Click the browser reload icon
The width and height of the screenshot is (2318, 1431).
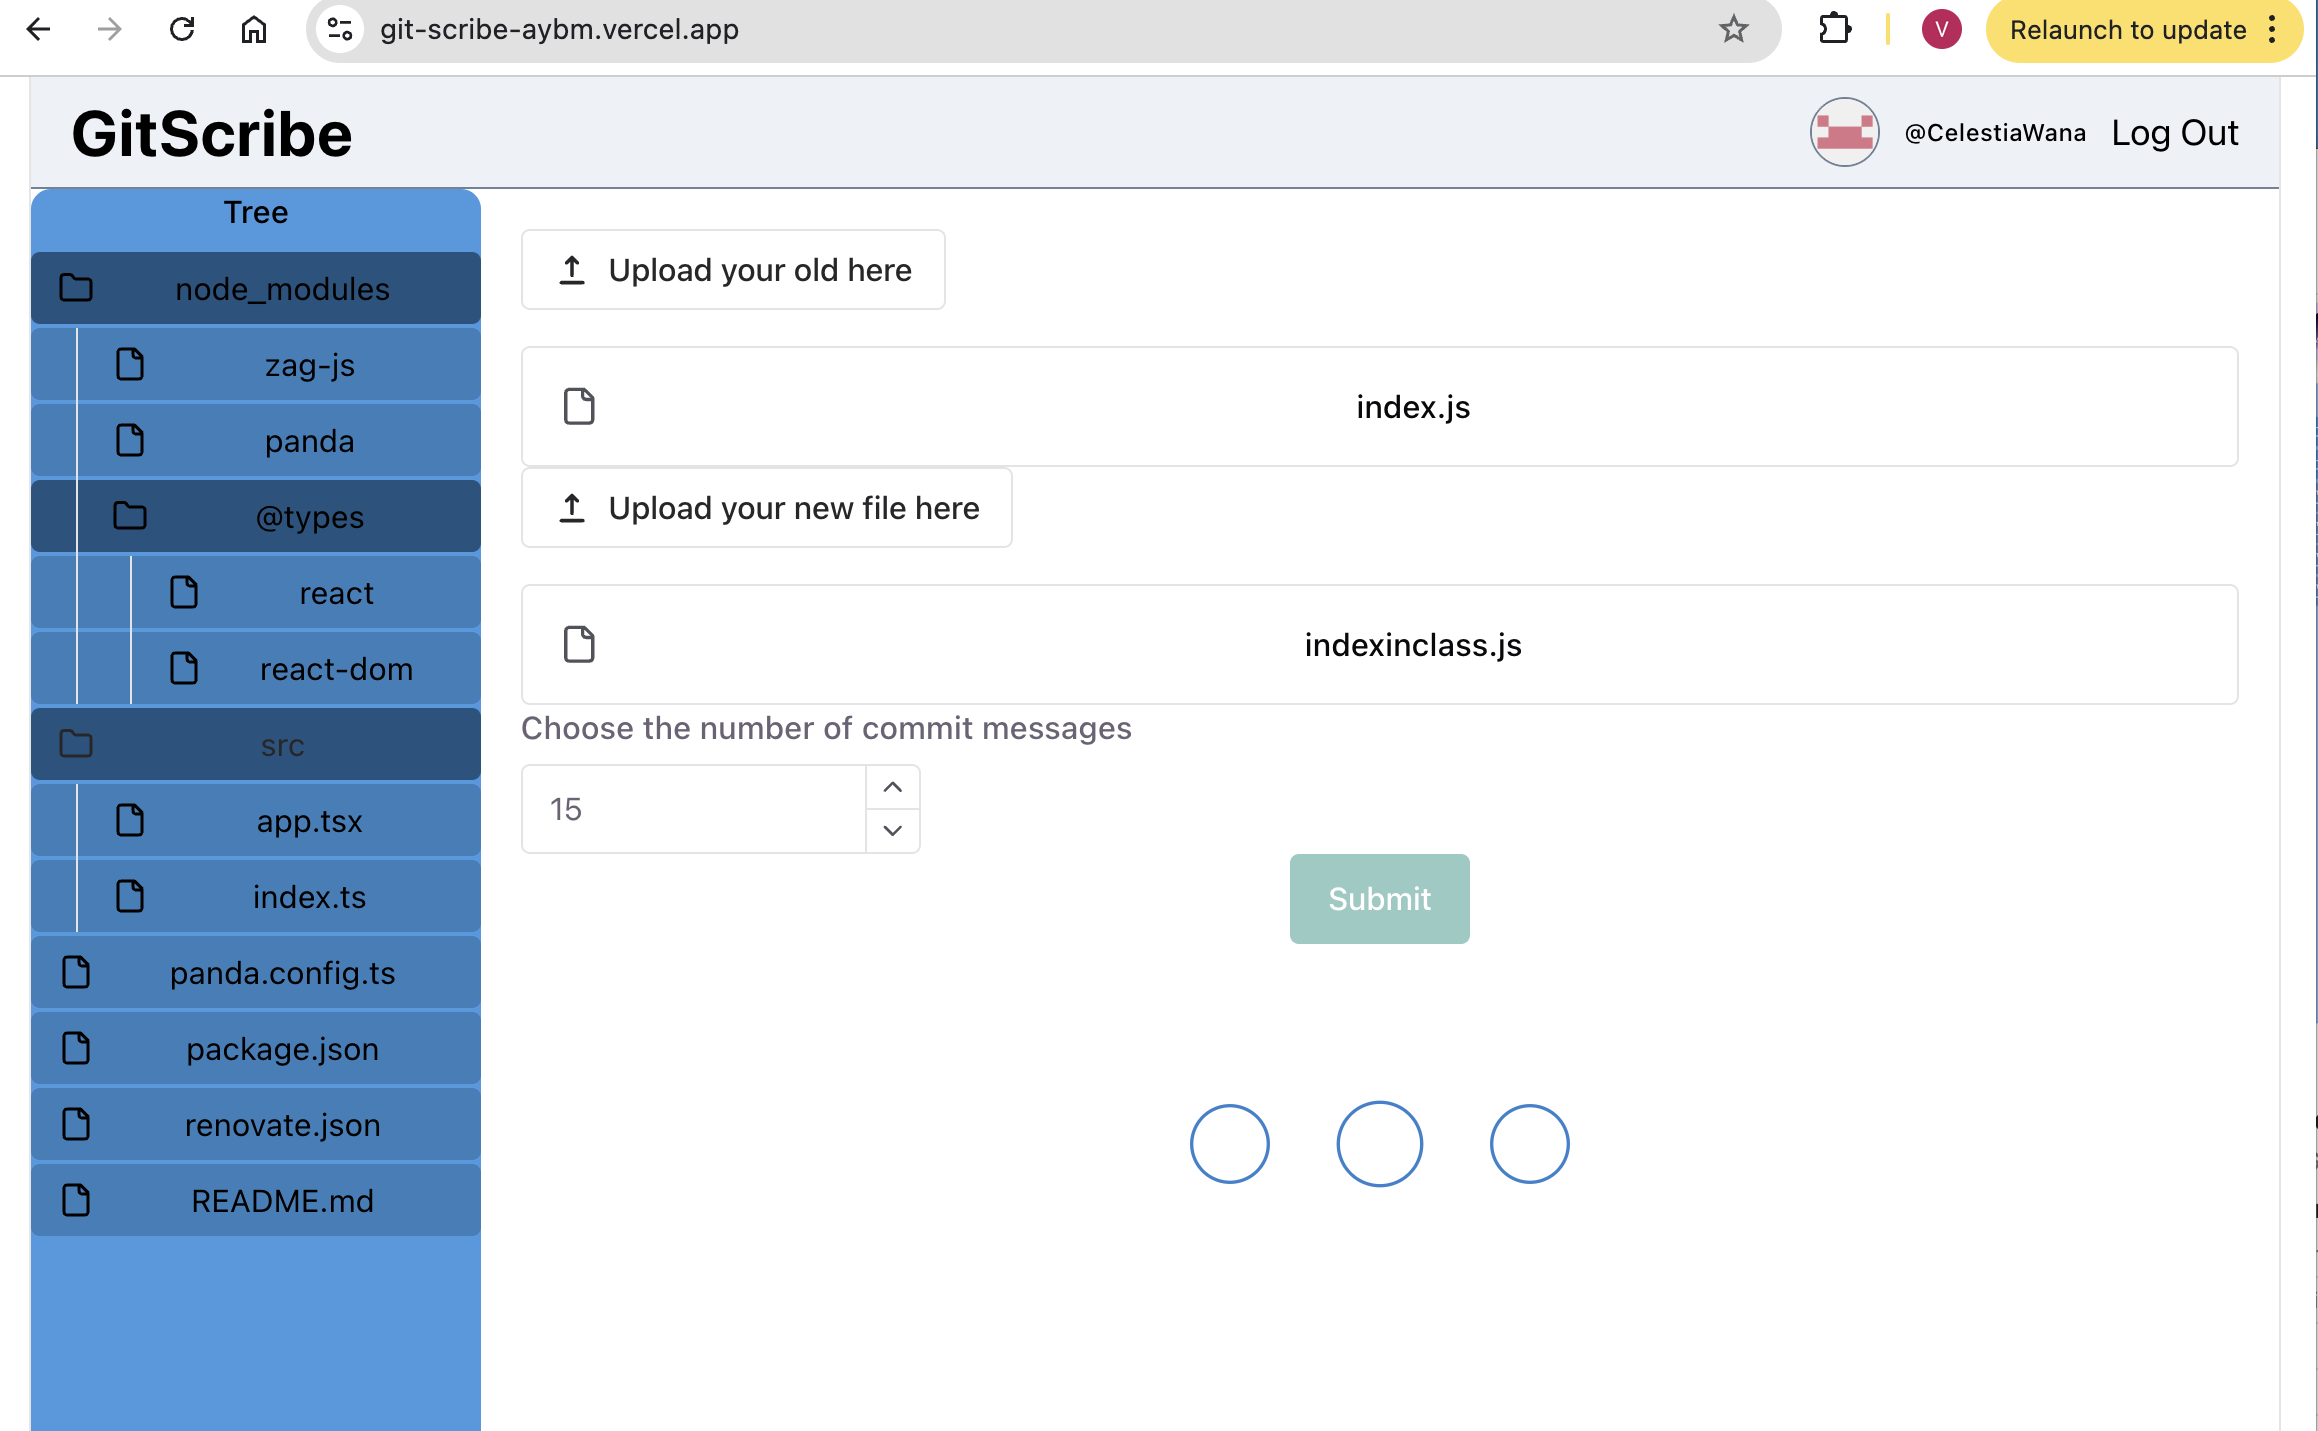182,30
